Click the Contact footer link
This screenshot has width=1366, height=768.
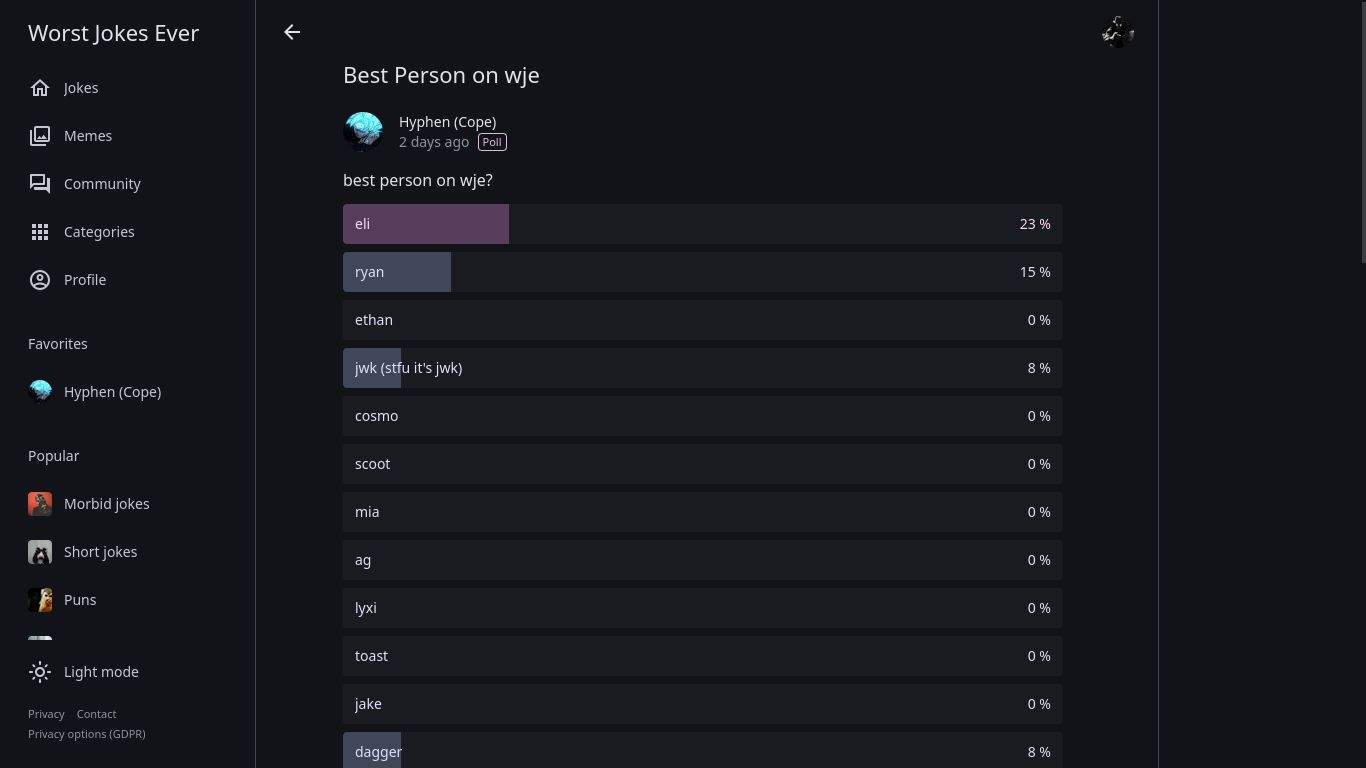(x=96, y=714)
